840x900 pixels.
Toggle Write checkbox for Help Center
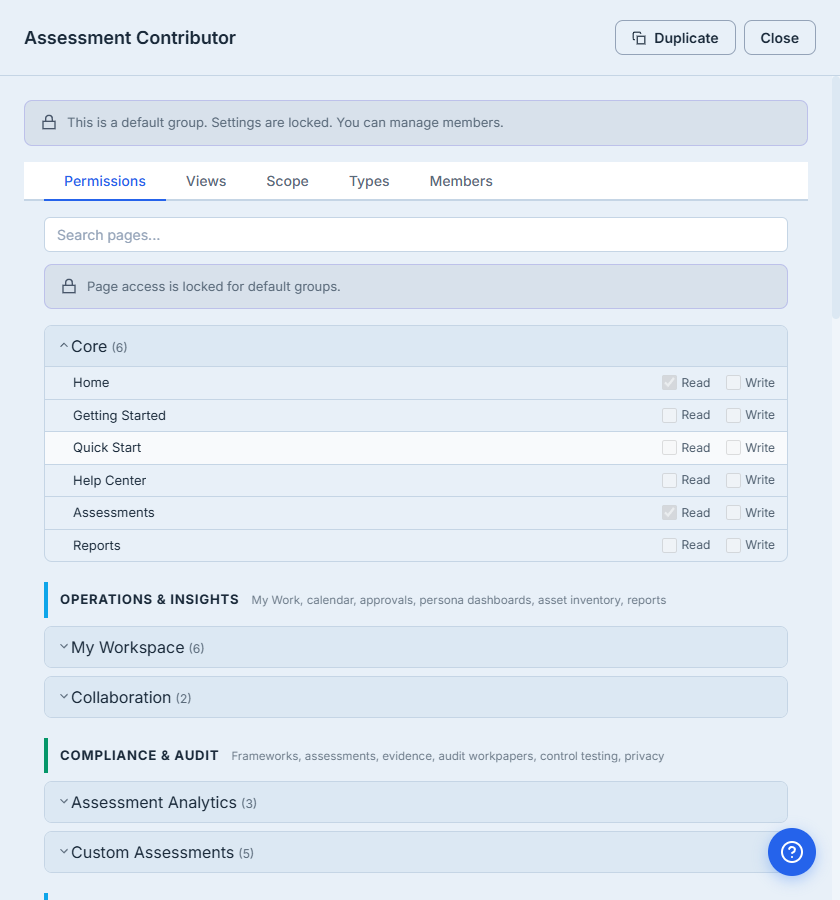tap(733, 480)
